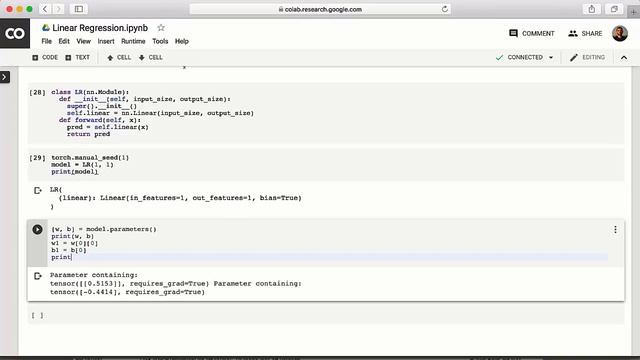Open the View menu
640x360 pixels.
pyautogui.click(x=83, y=41)
